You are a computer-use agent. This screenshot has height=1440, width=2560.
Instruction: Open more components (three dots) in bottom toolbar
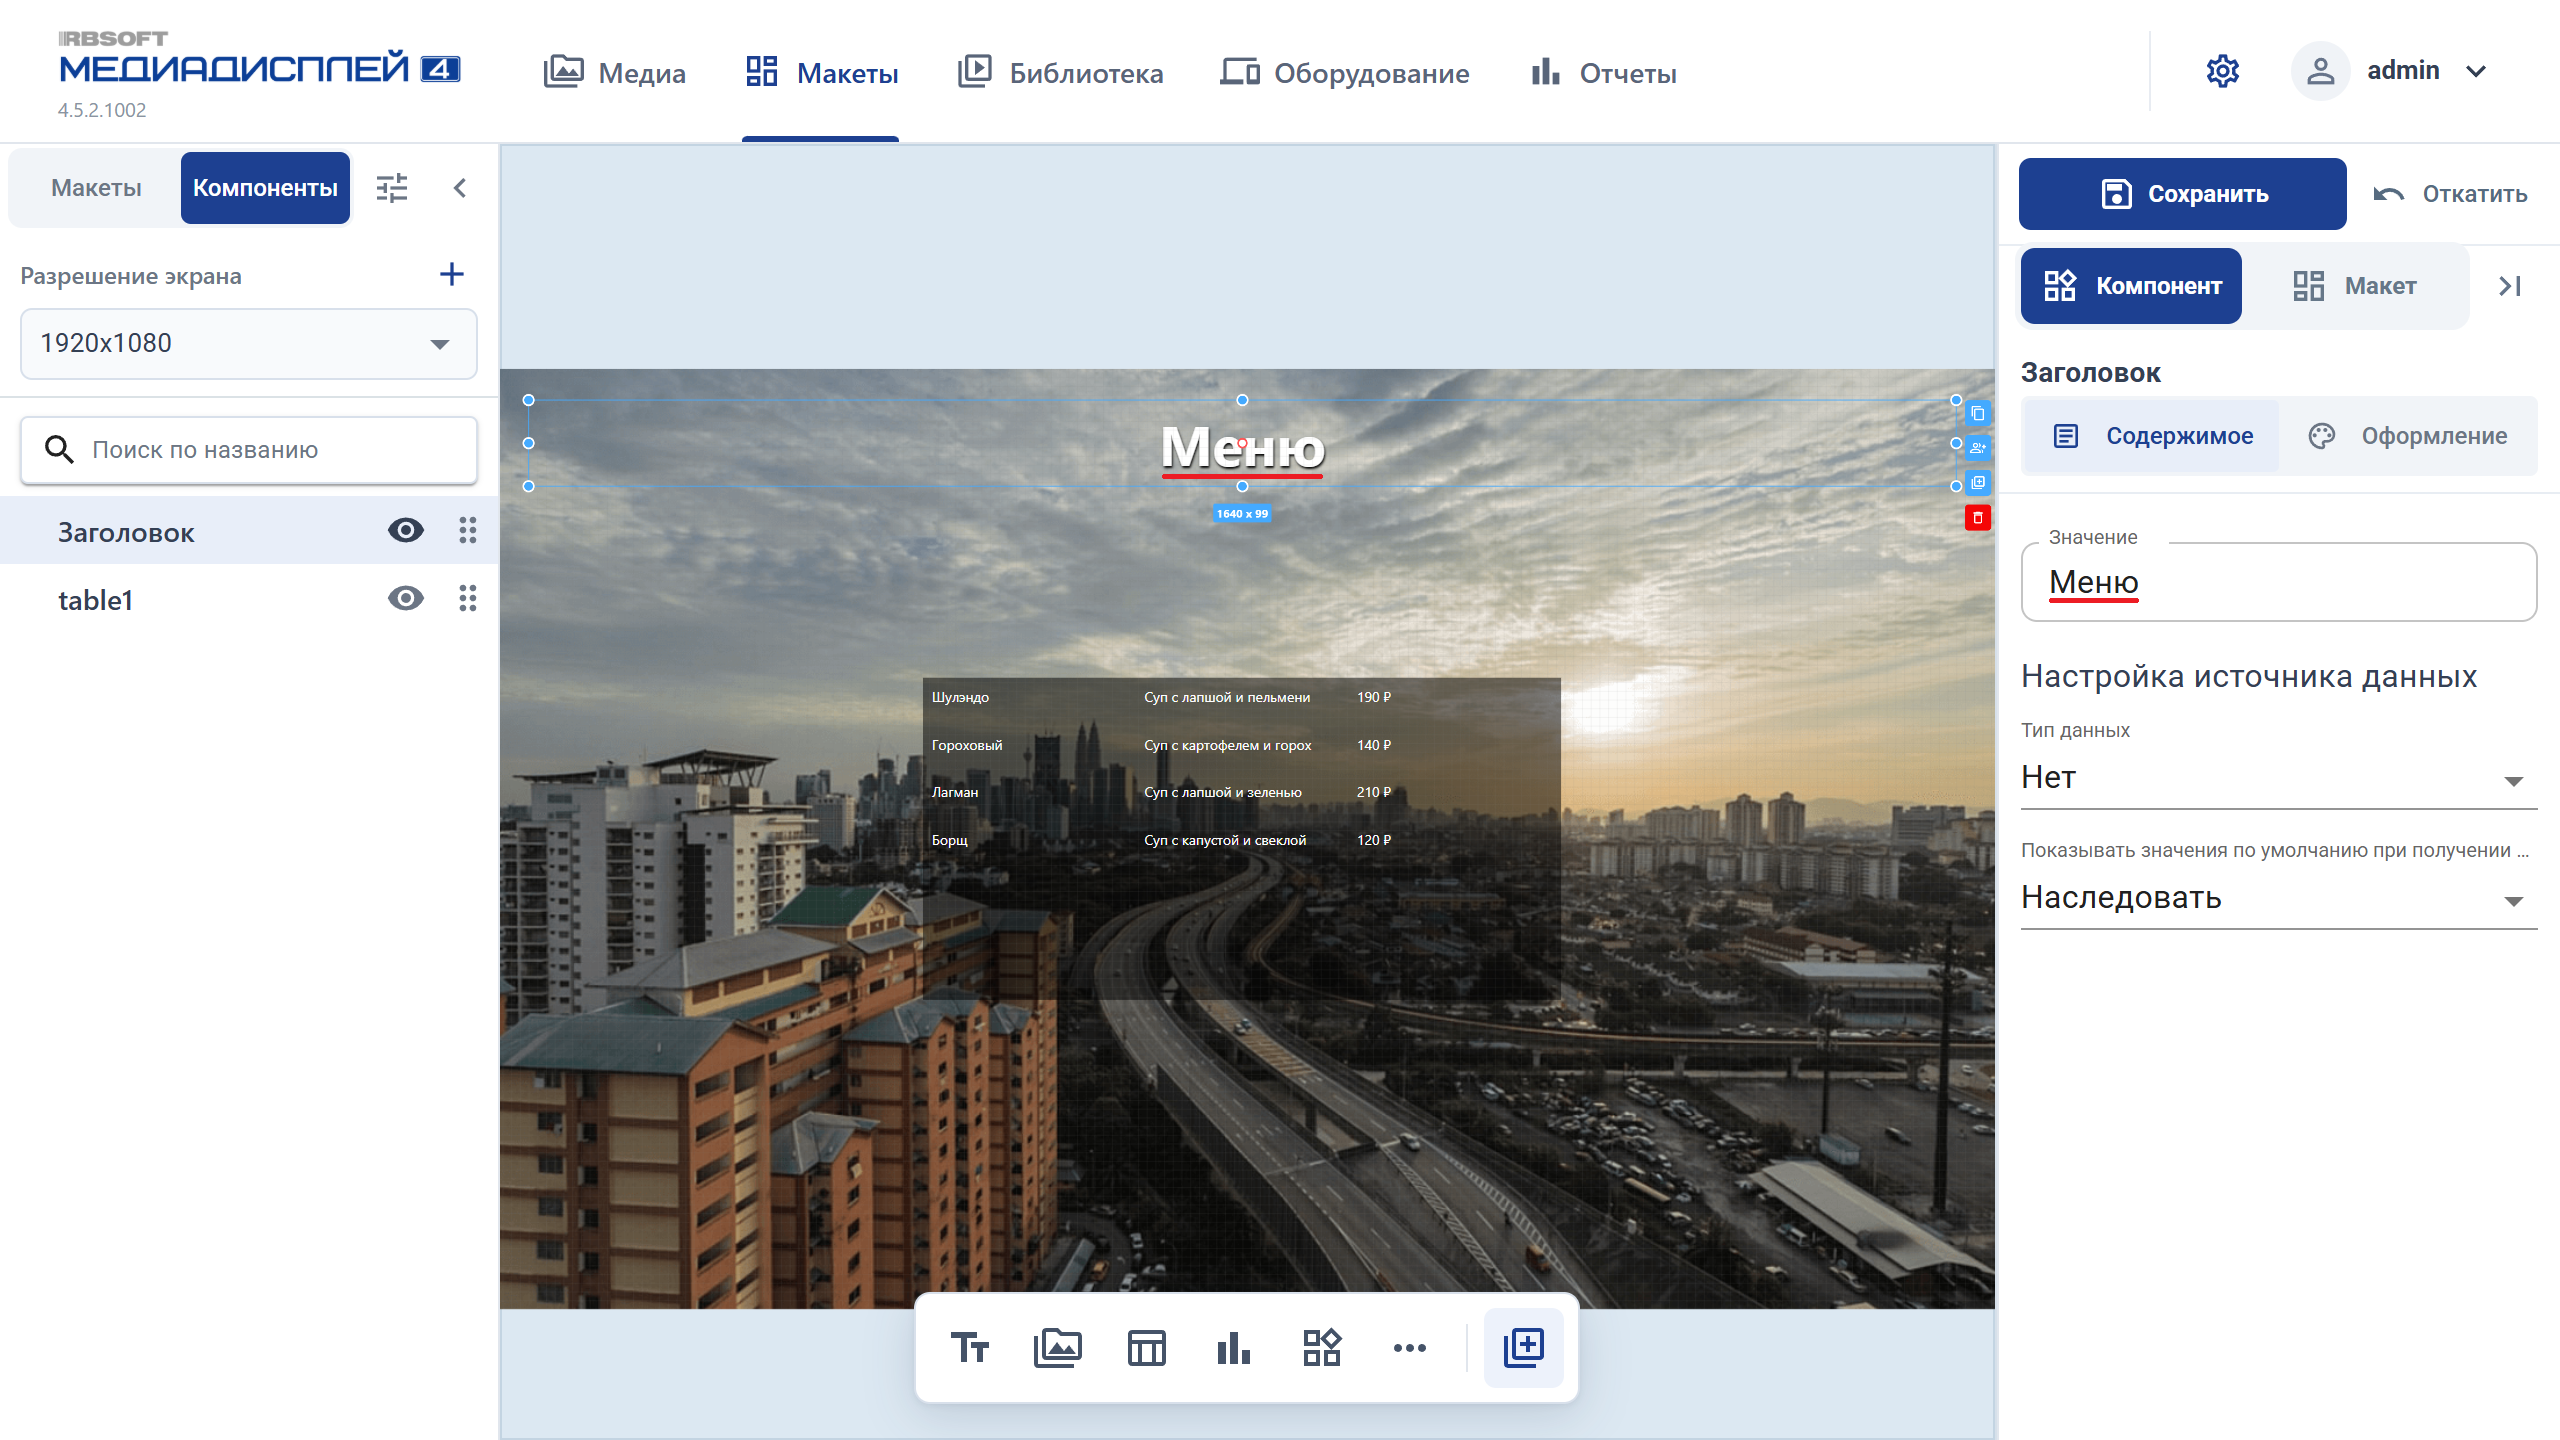click(x=1410, y=1347)
